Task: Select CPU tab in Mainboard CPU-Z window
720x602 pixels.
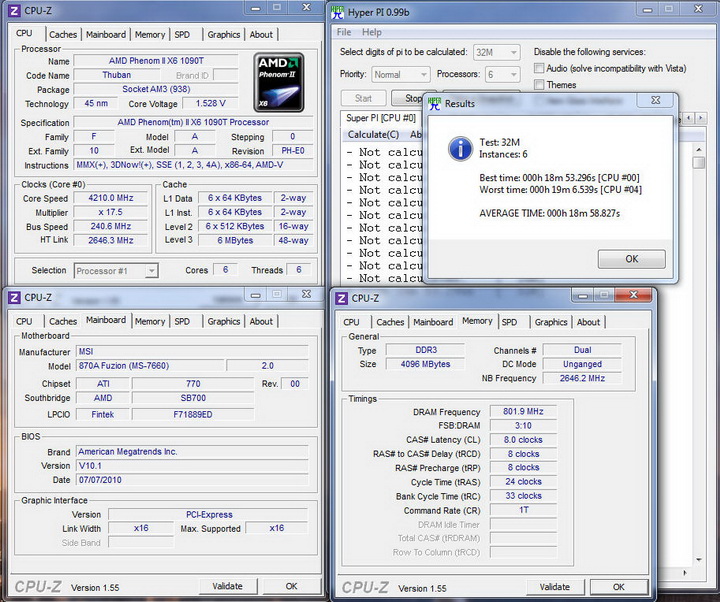Action: tap(24, 321)
